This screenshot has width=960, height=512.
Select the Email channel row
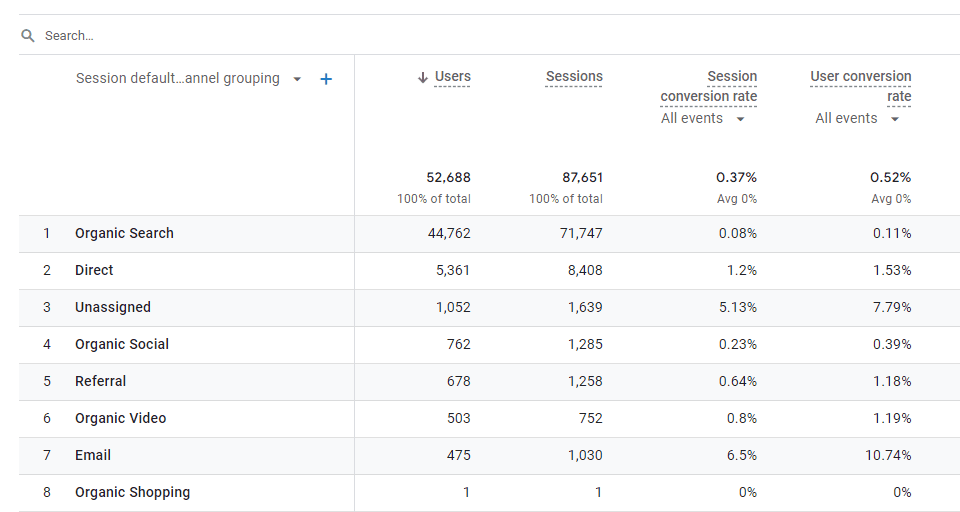(489, 456)
